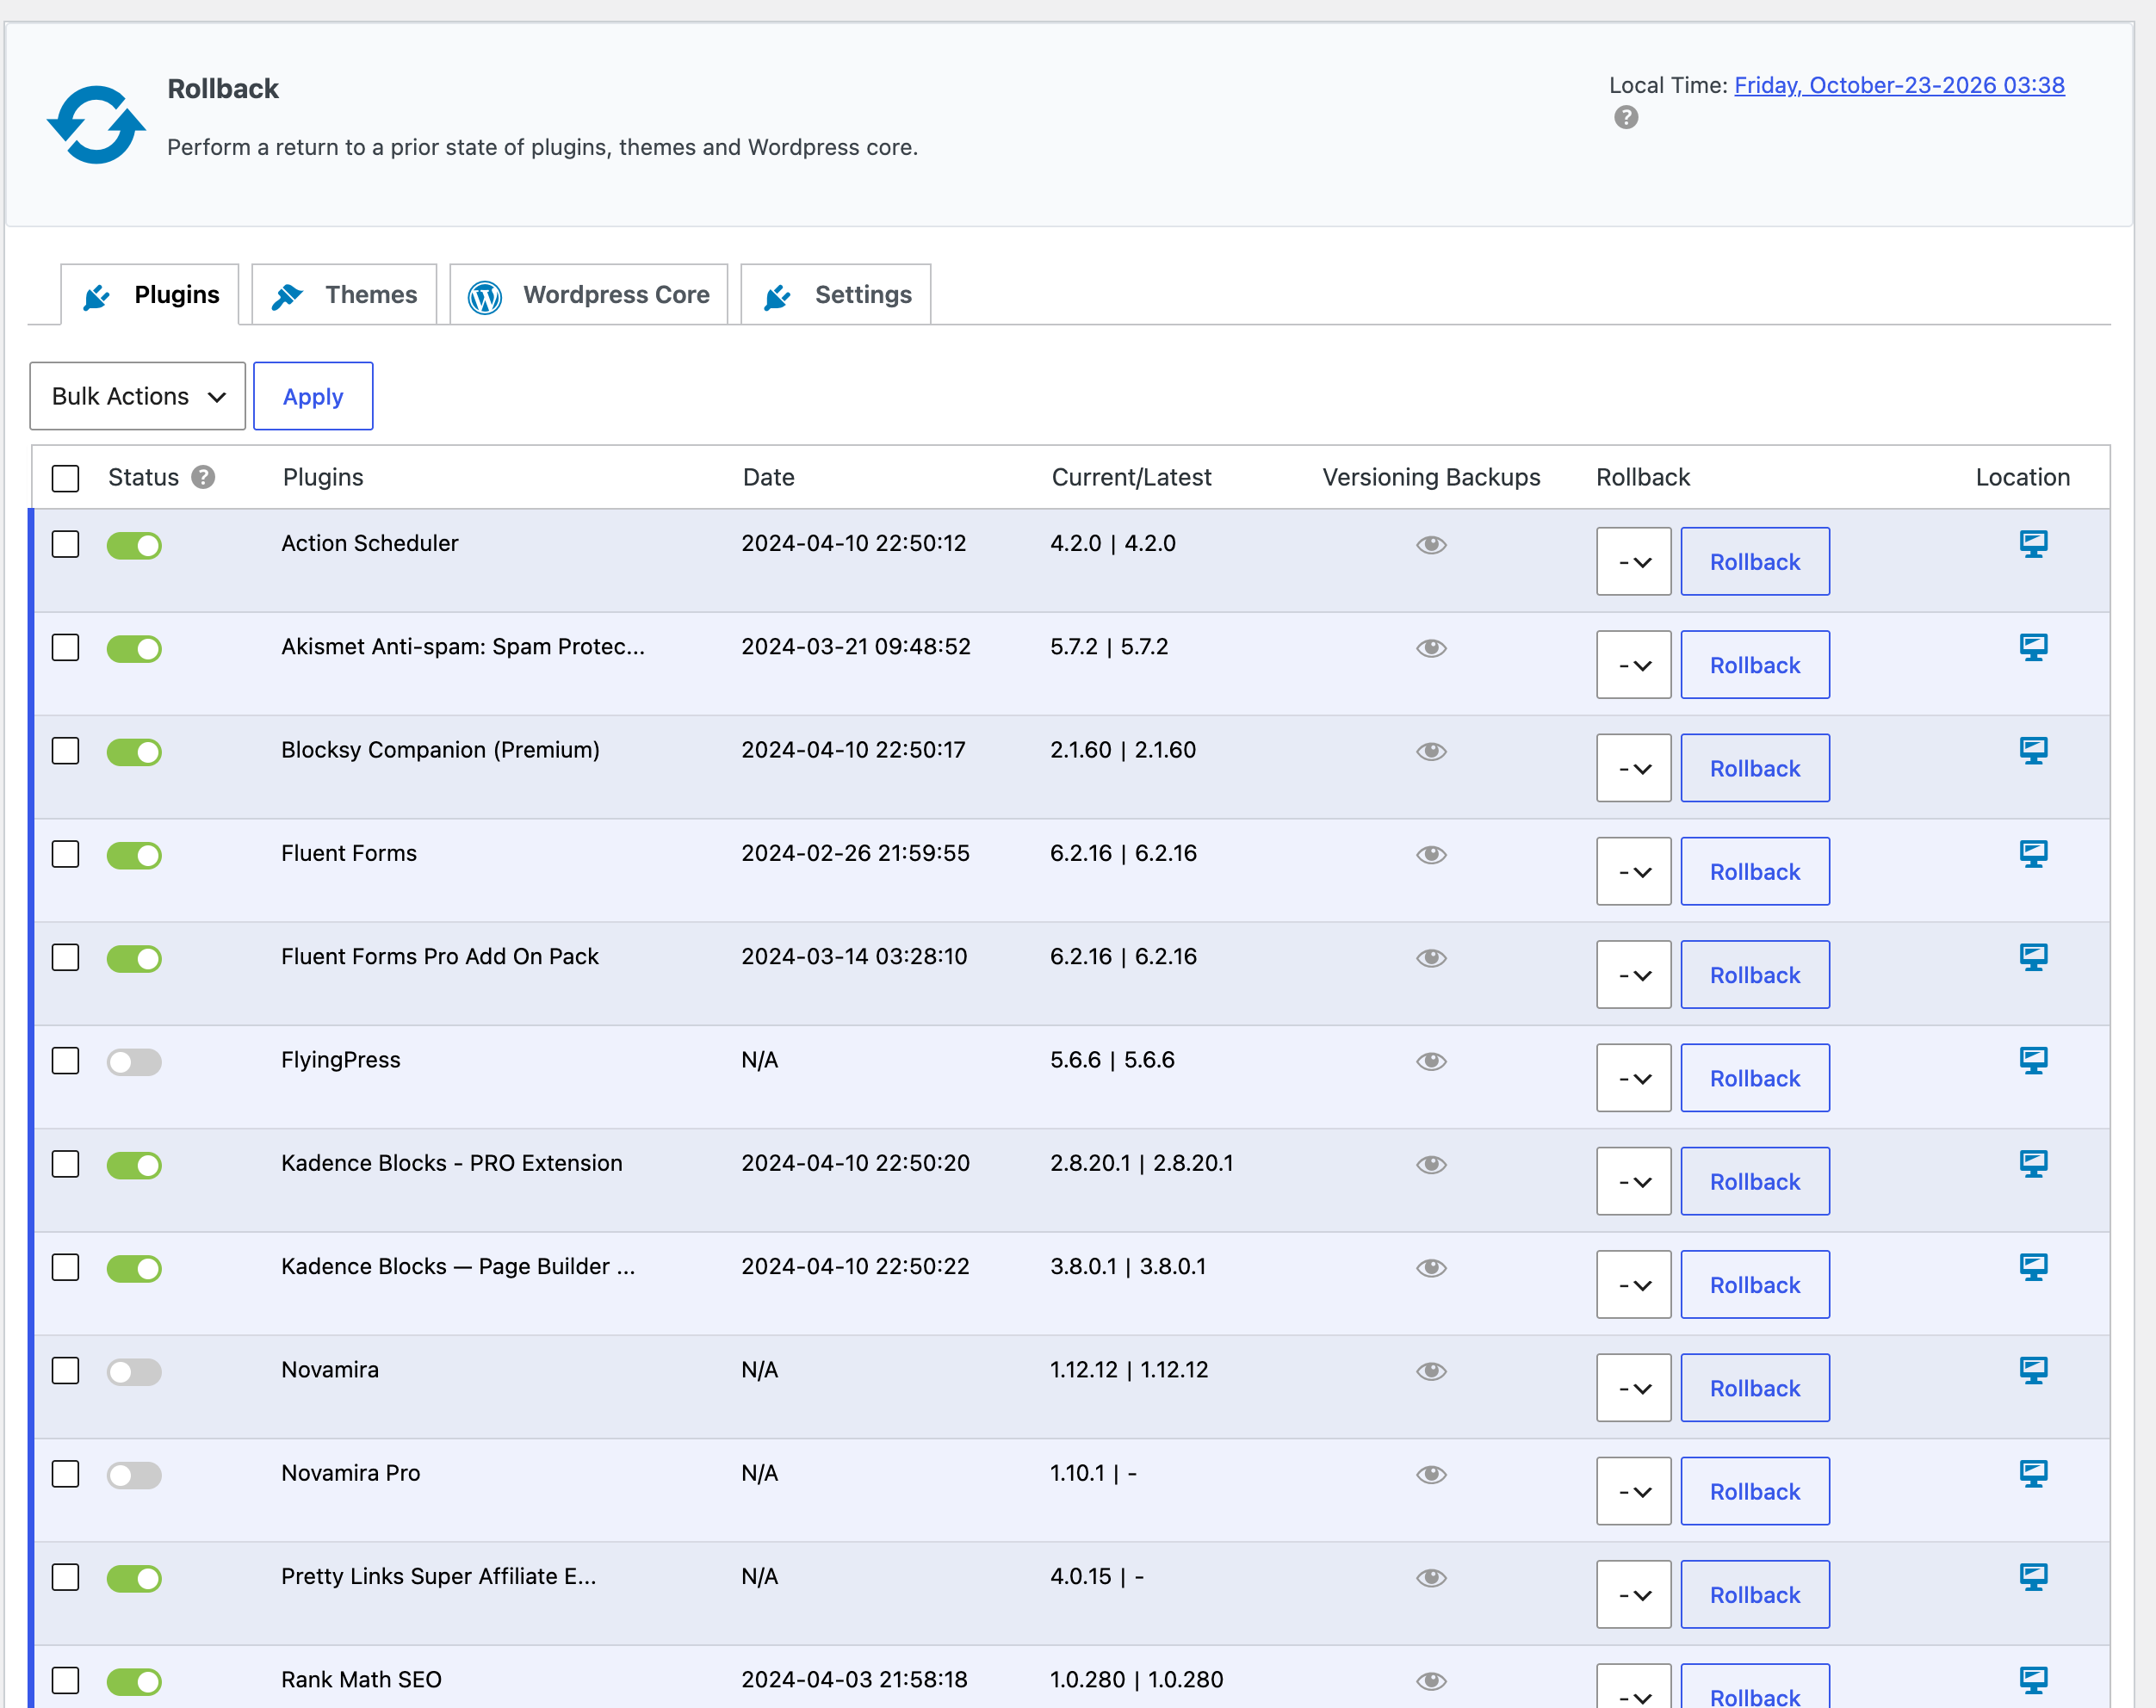The height and width of the screenshot is (1708, 2156).
Task: Click help icon below Local Time
Action: point(1626,118)
